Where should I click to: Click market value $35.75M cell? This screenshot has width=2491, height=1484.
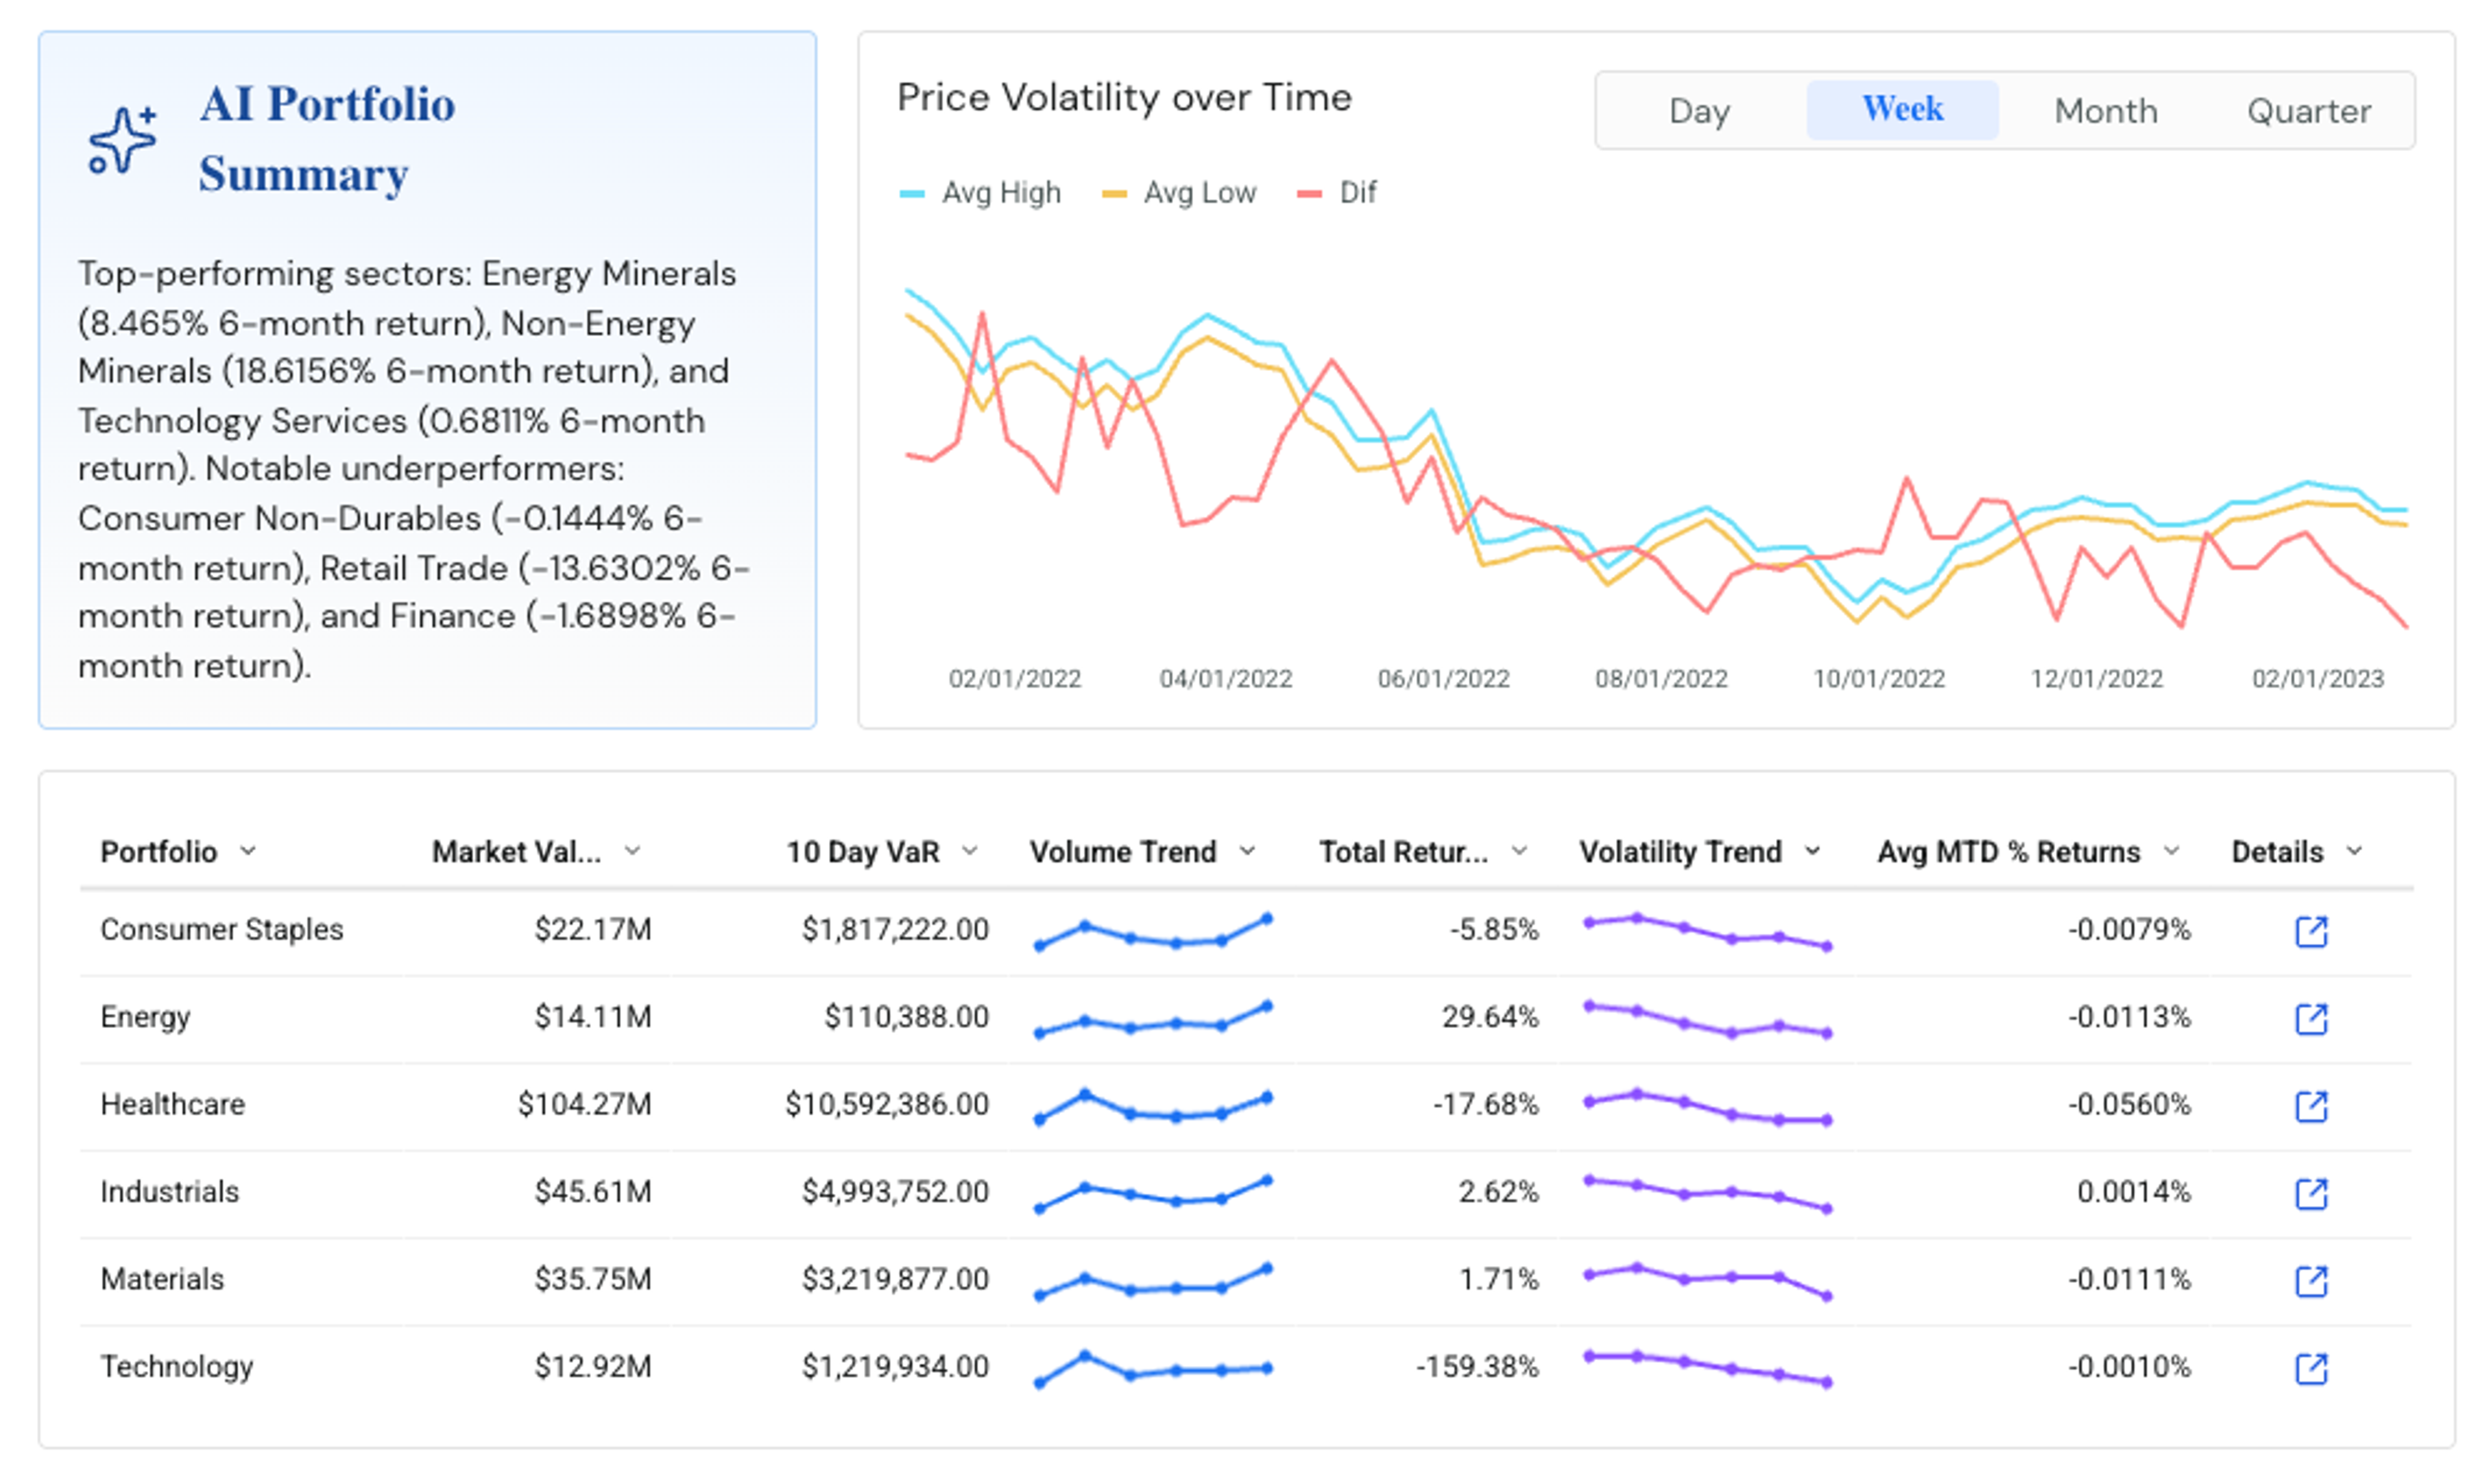point(592,1279)
